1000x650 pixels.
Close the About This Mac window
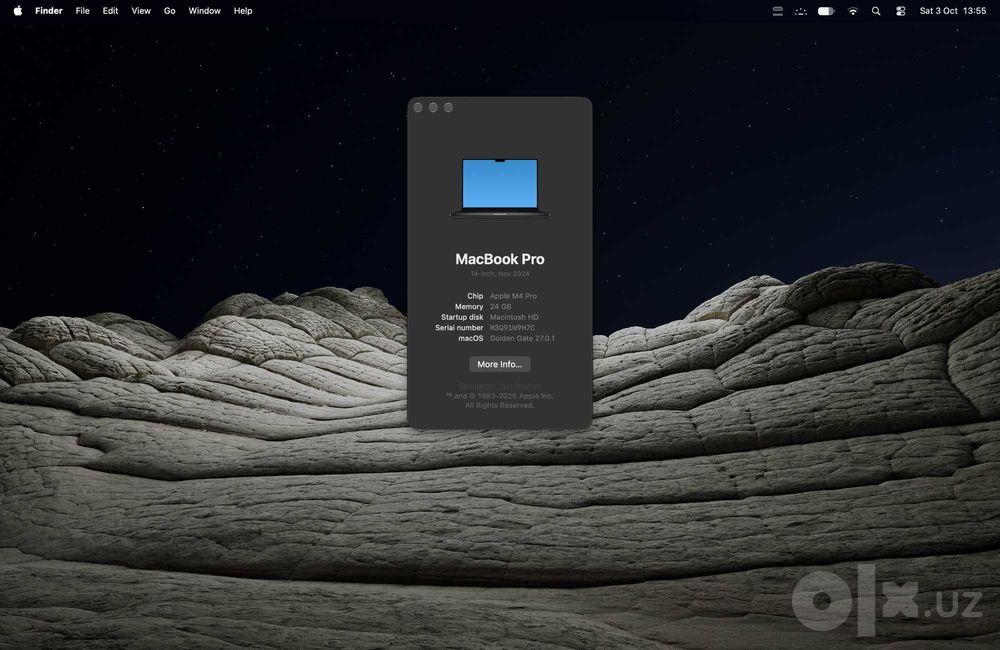tap(418, 107)
